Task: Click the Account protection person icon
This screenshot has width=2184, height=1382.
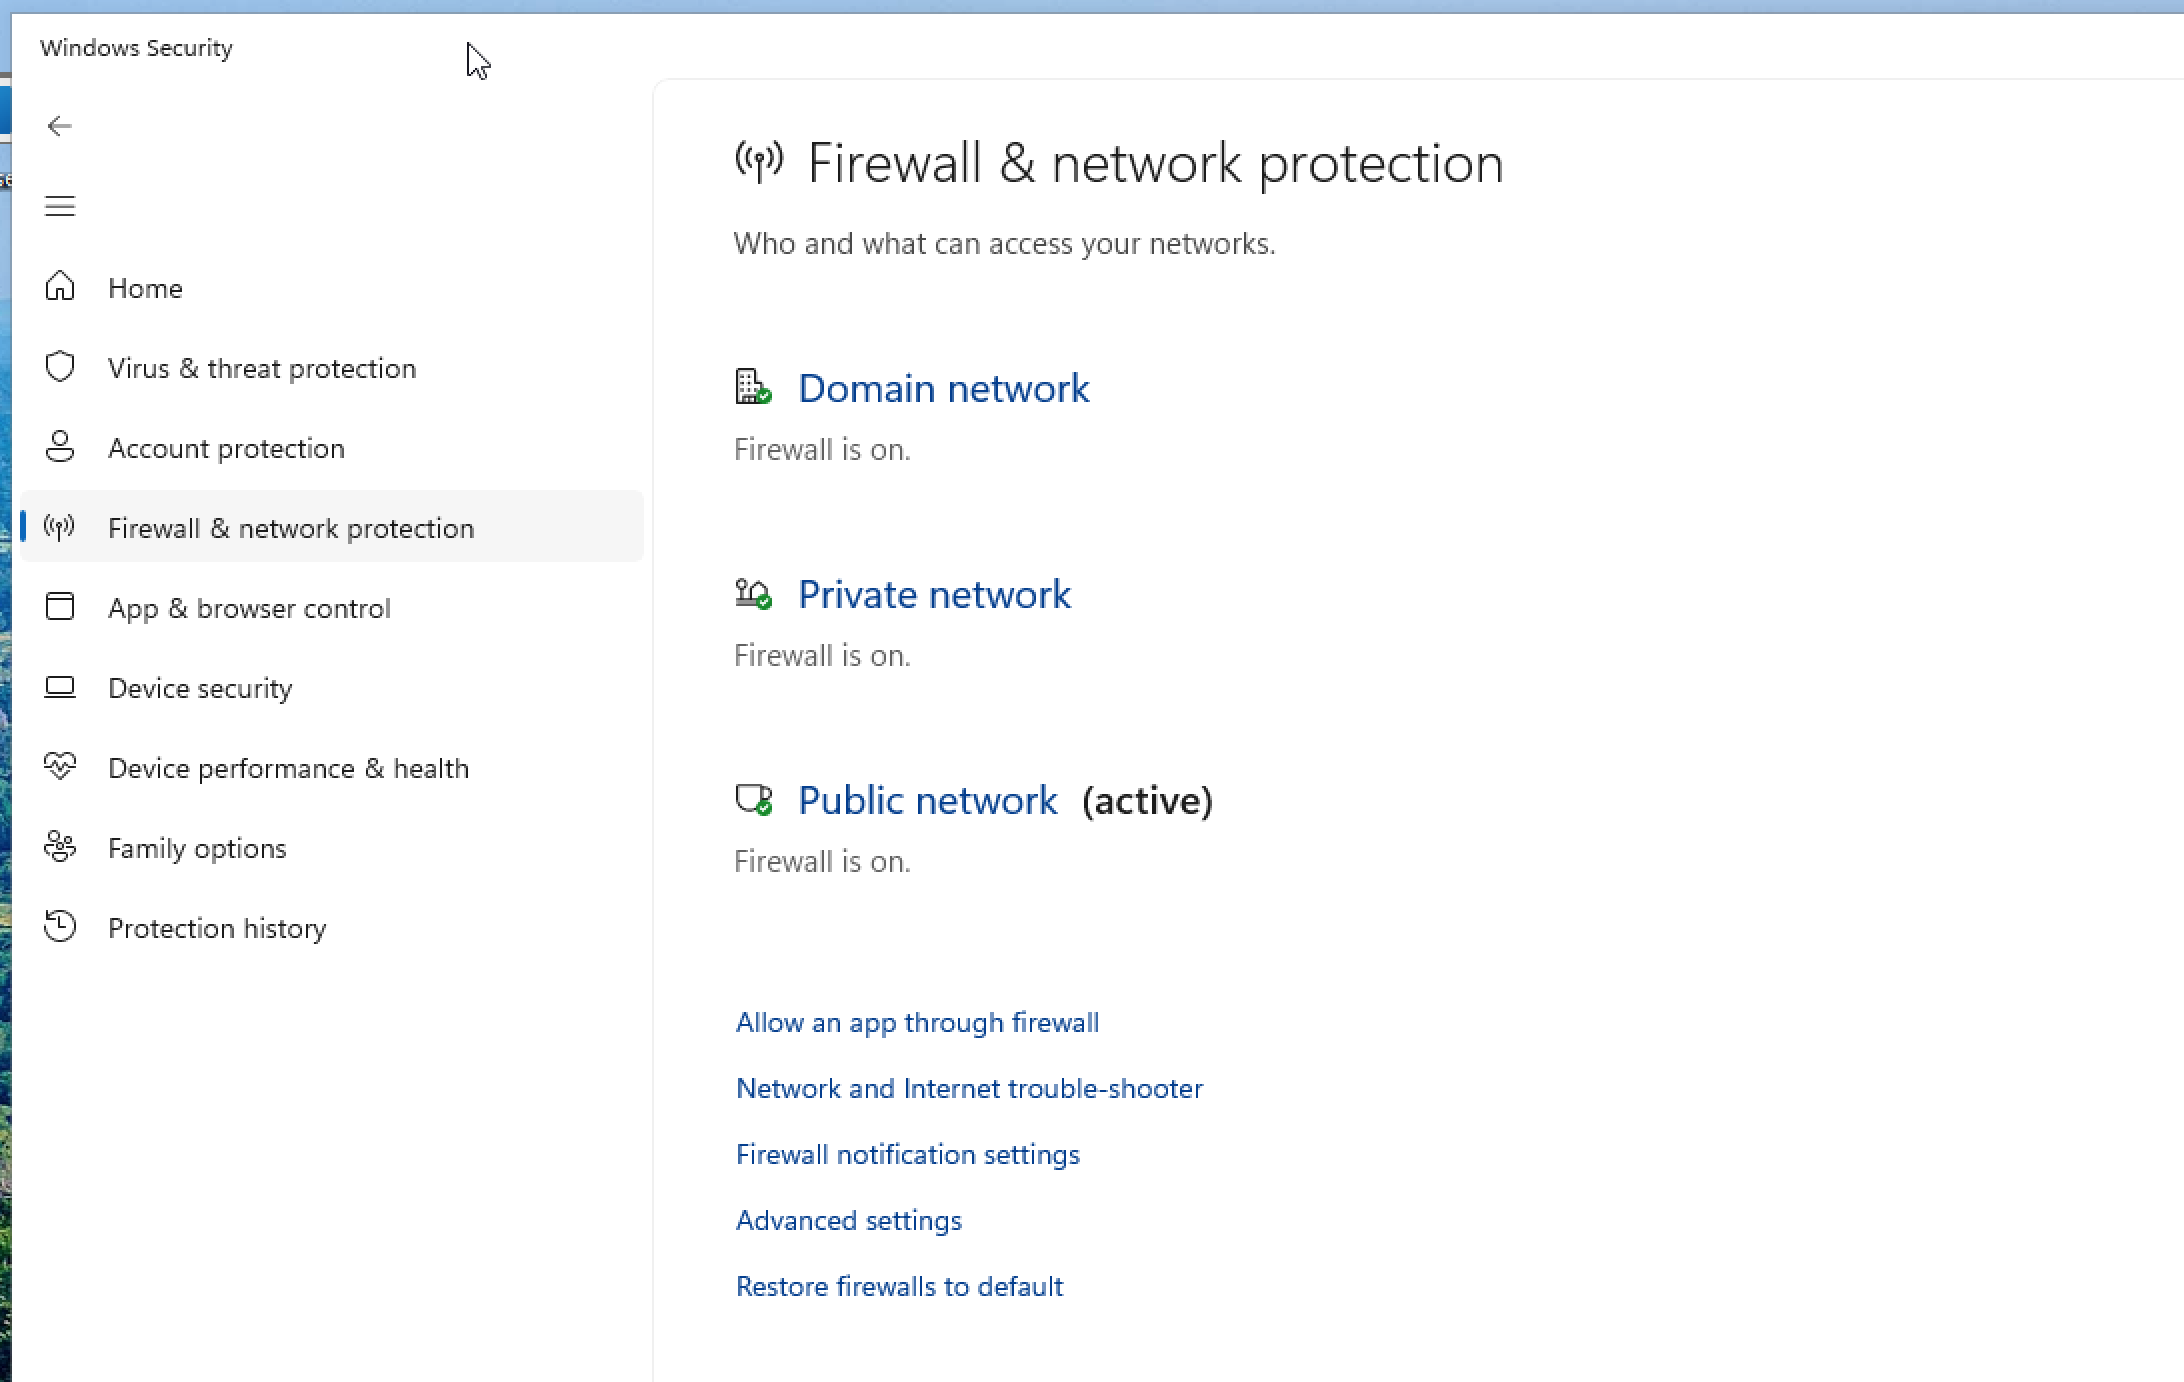Action: (60, 447)
